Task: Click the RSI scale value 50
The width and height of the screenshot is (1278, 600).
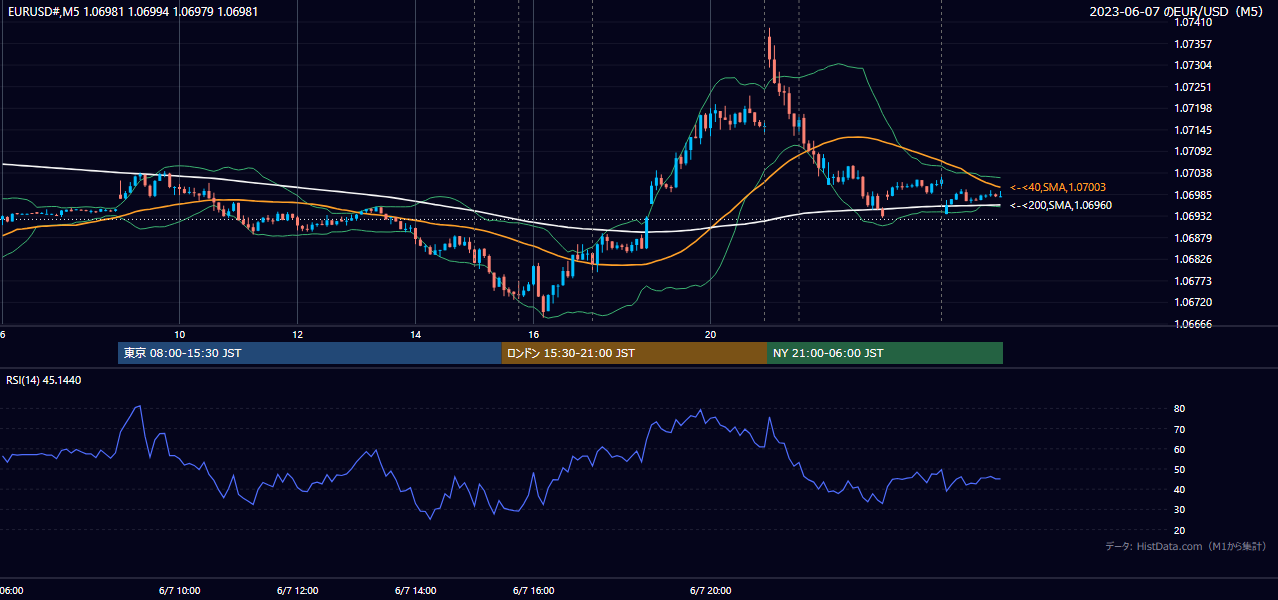Action: 1180,469
